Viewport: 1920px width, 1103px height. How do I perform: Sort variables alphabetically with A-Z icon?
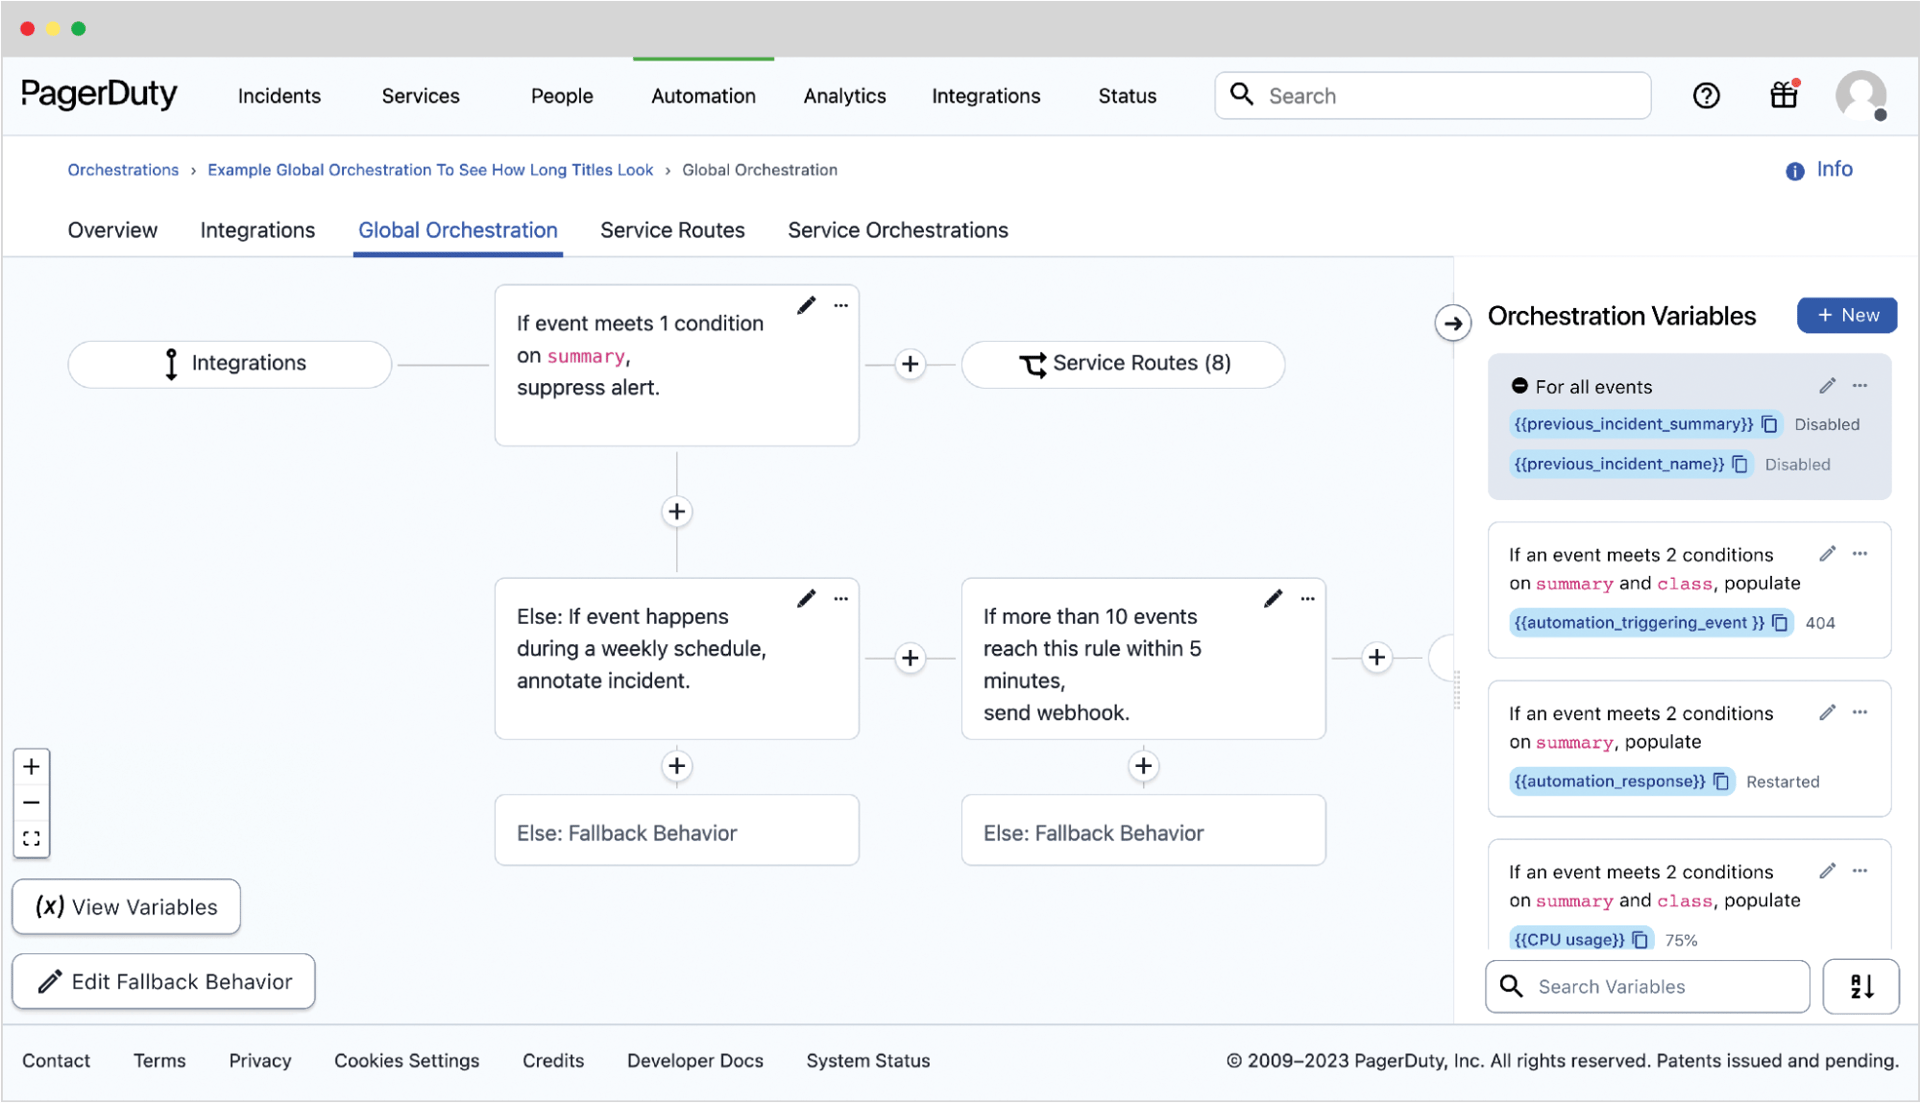1860,986
